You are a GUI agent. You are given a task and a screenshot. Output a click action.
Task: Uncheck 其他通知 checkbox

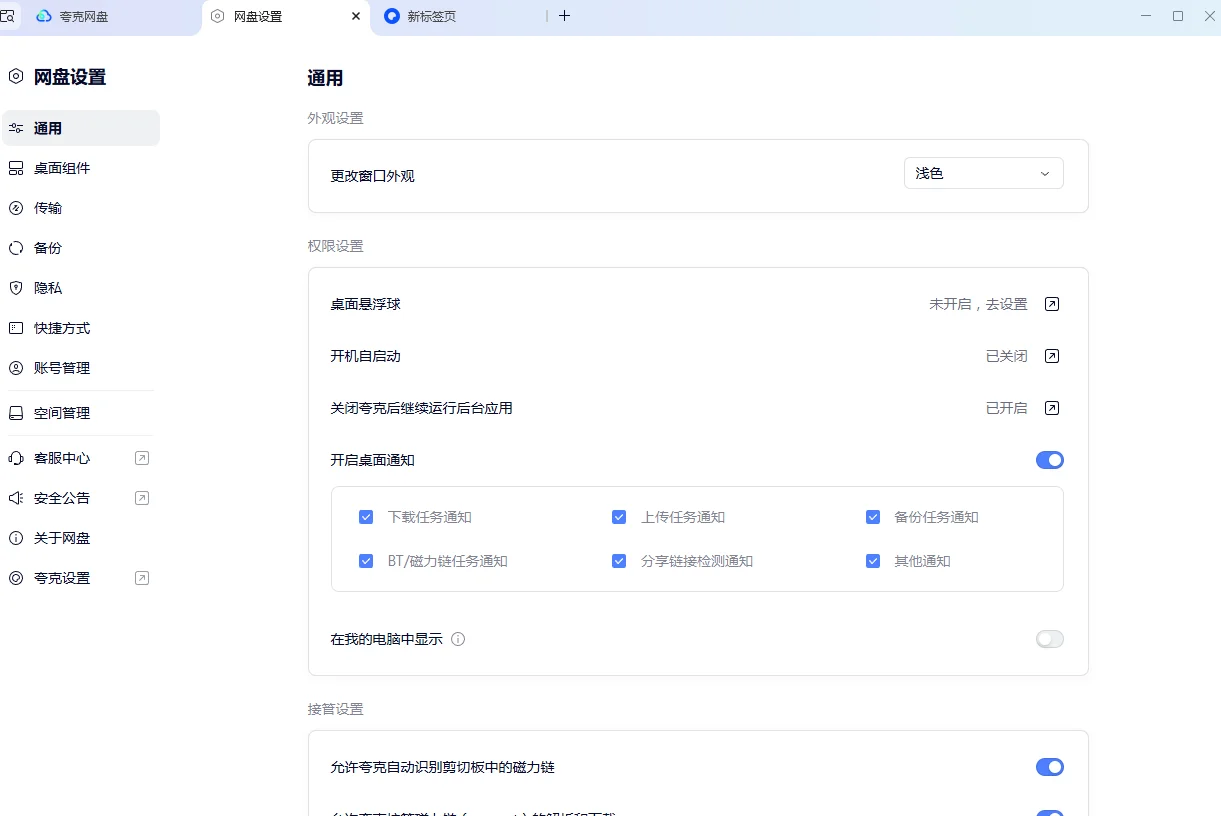coord(873,561)
